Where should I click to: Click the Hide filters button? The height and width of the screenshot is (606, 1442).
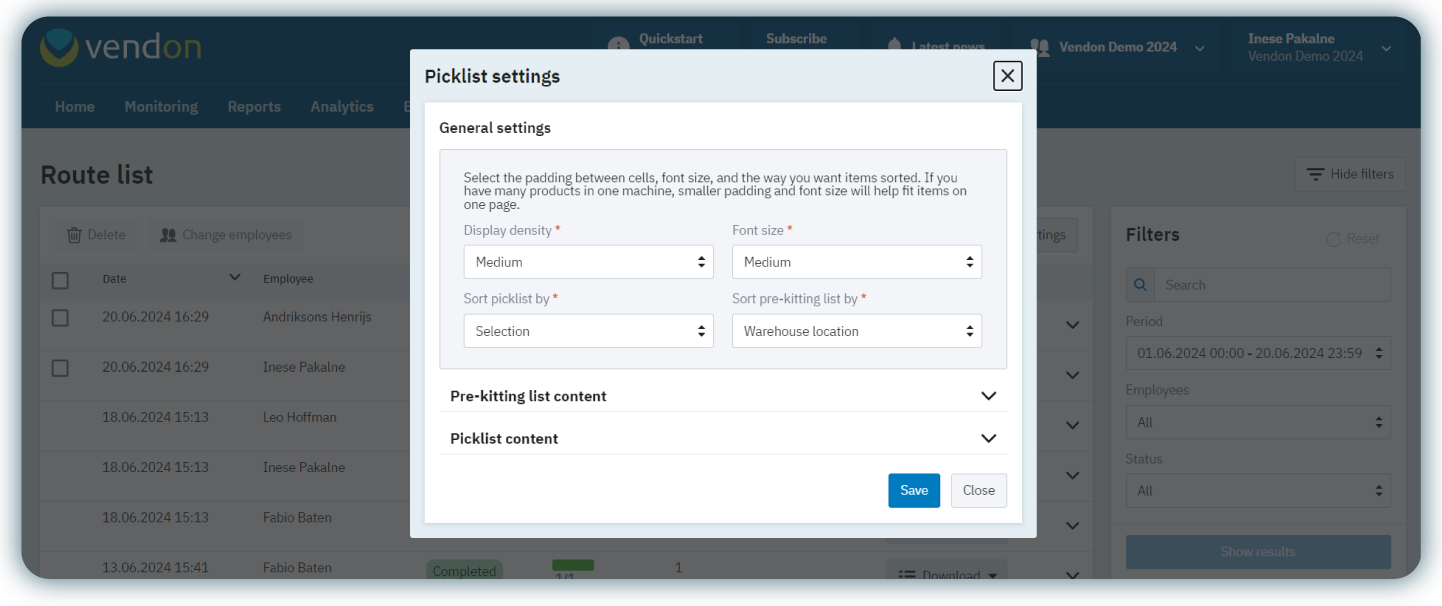[1350, 174]
